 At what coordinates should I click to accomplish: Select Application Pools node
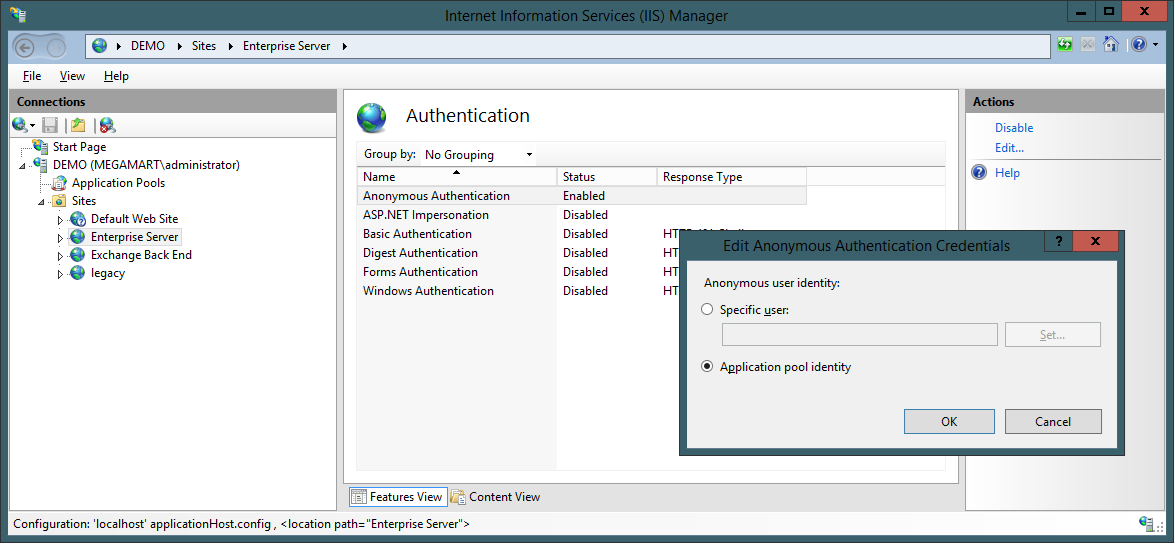tap(118, 183)
